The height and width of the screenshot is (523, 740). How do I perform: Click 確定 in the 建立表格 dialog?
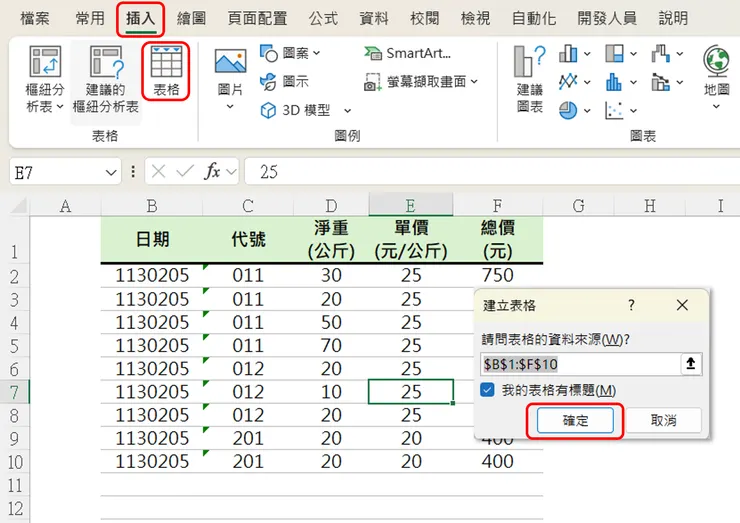pyautogui.click(x=575, y=420)
